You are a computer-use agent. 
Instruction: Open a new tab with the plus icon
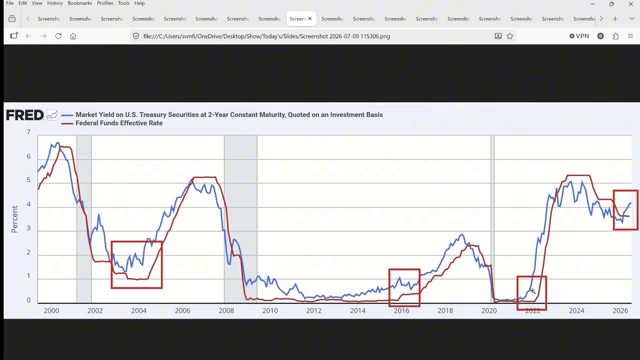pos(615,19)
